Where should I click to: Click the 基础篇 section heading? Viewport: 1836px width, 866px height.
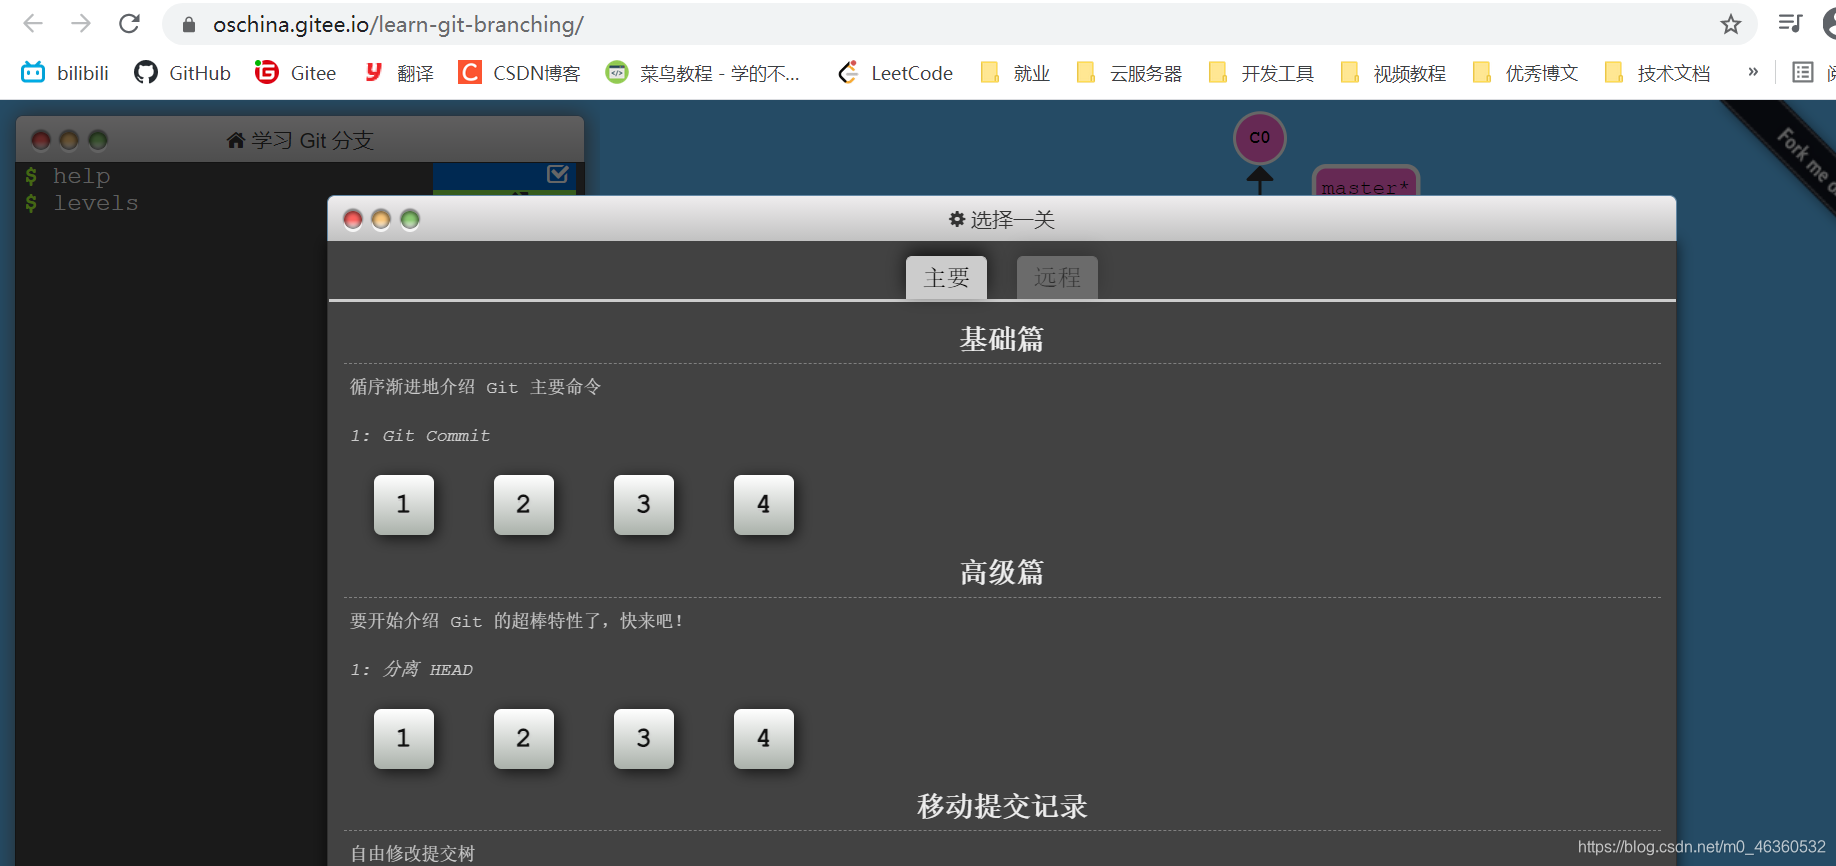(x=1002, y=339)
